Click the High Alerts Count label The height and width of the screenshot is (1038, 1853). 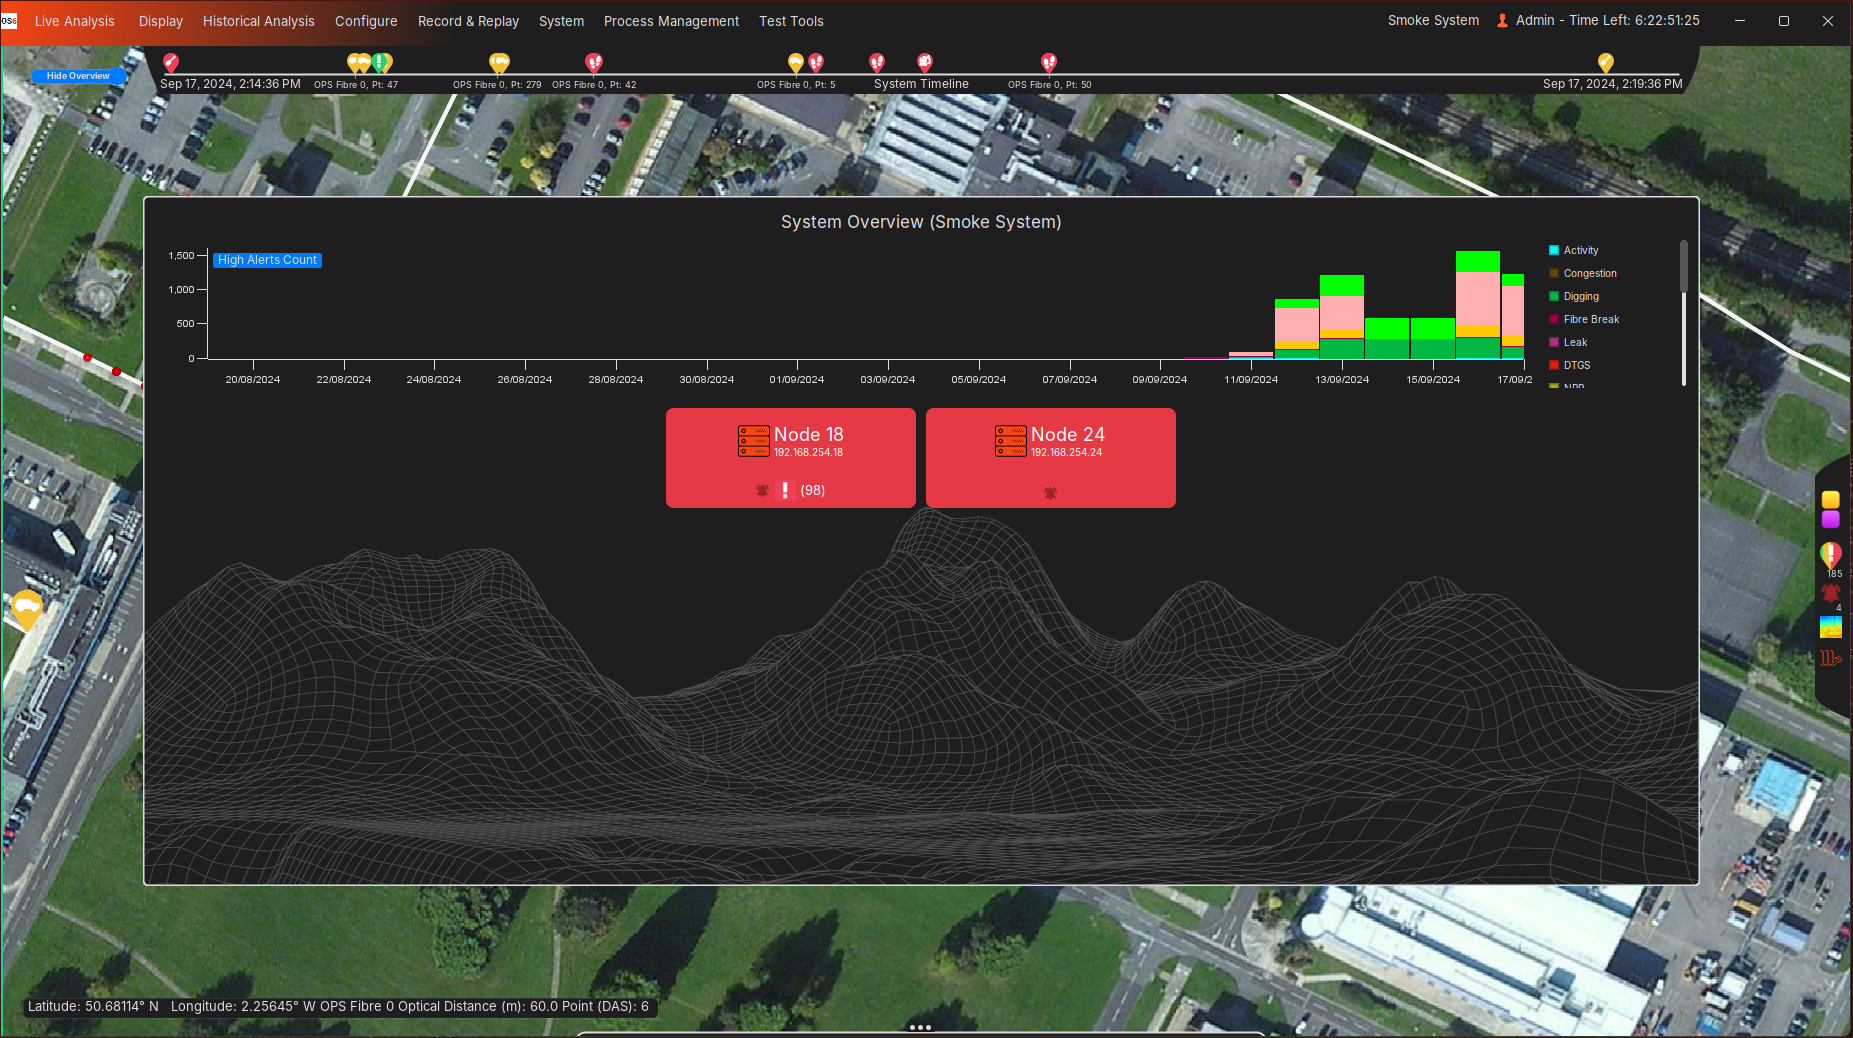267,260
